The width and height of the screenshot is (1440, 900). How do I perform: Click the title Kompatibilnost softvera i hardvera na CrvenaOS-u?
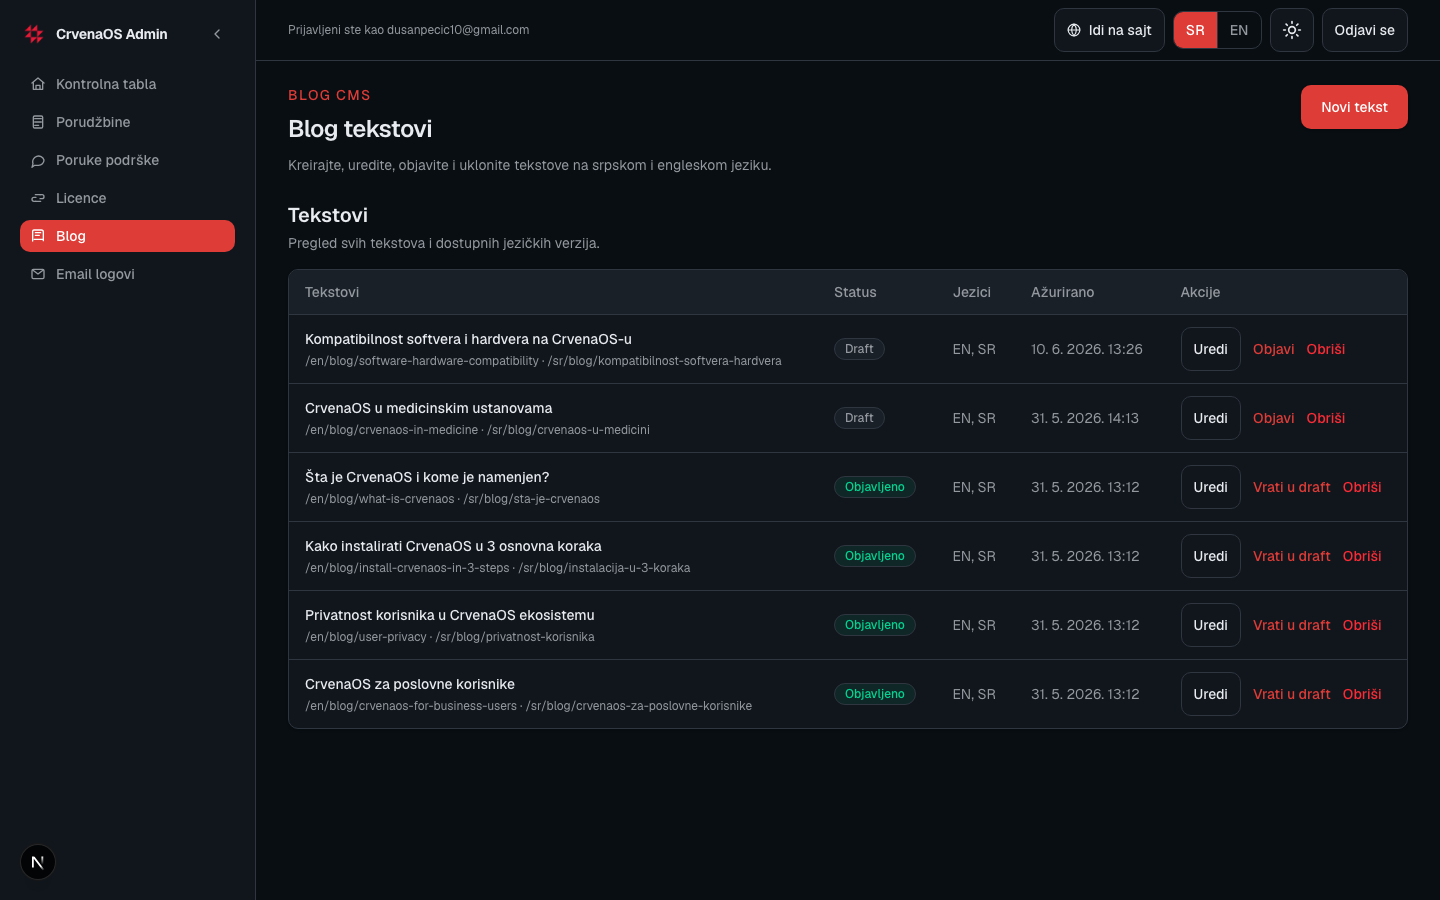[468, 339]
